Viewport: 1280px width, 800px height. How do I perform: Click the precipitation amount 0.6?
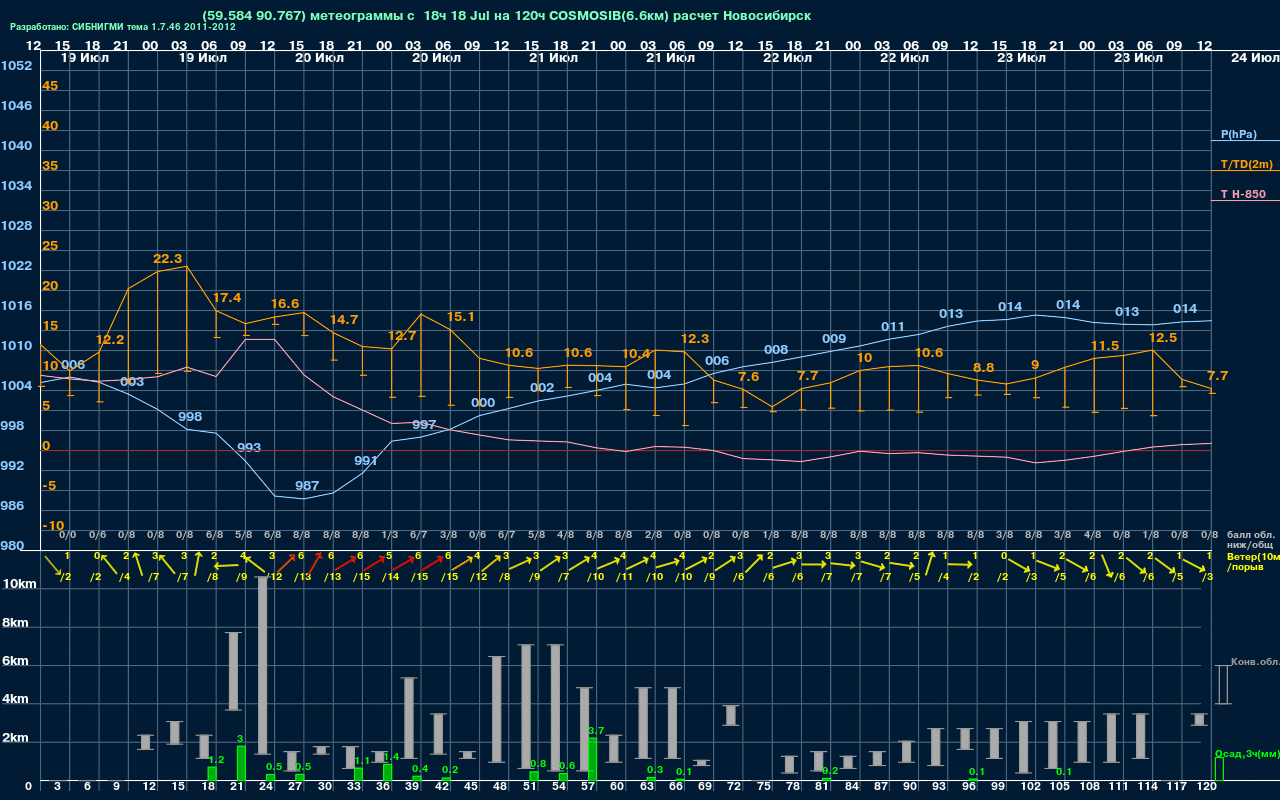[x=567, y=765]
